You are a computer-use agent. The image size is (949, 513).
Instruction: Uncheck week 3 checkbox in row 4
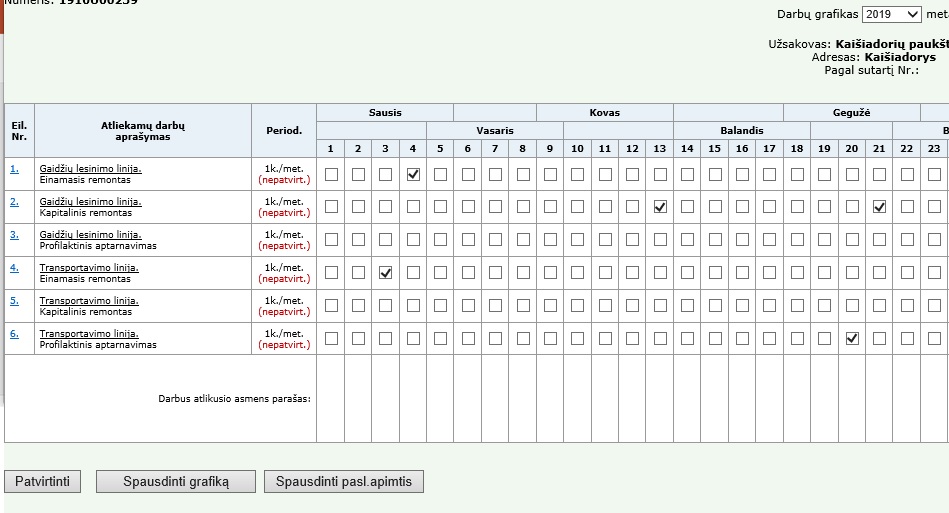click(x=386, y=273)
